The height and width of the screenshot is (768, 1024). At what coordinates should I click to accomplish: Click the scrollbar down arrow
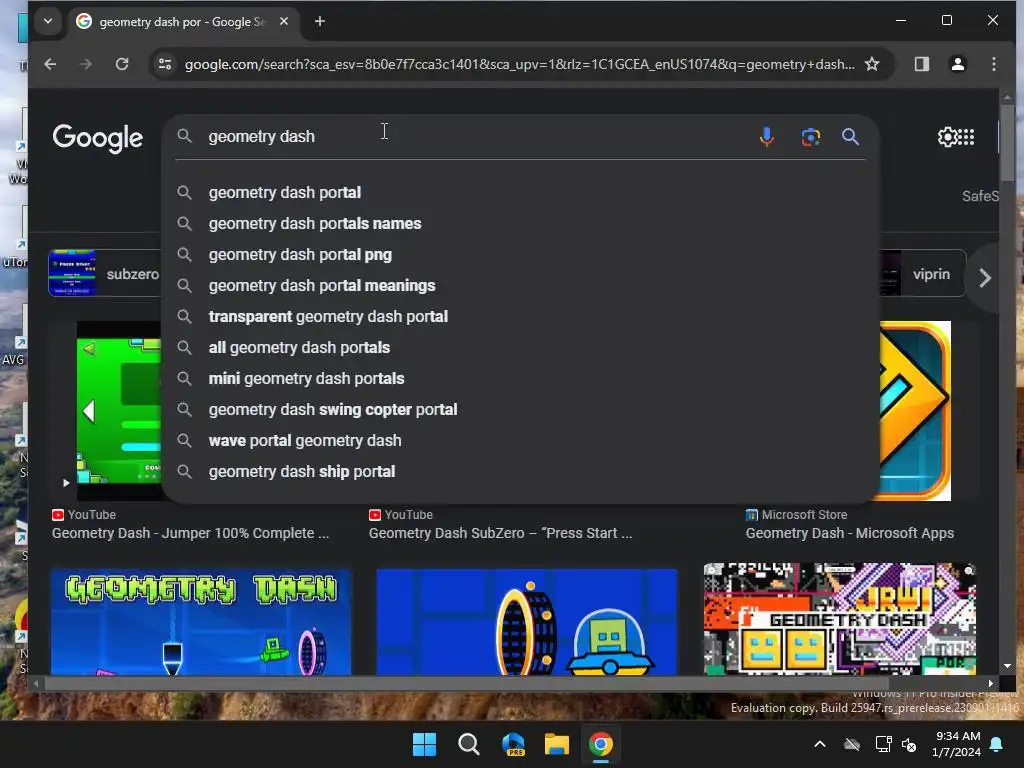click(x=1007, y=666)
